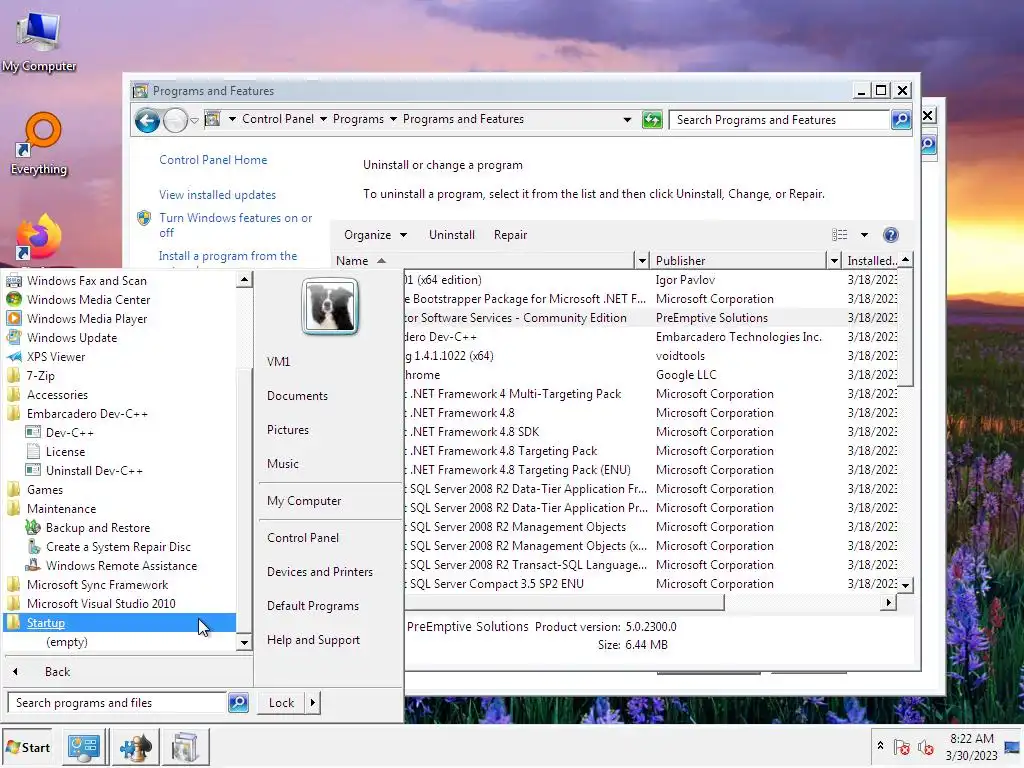Click the user avatar picture in Start menu

330,306
